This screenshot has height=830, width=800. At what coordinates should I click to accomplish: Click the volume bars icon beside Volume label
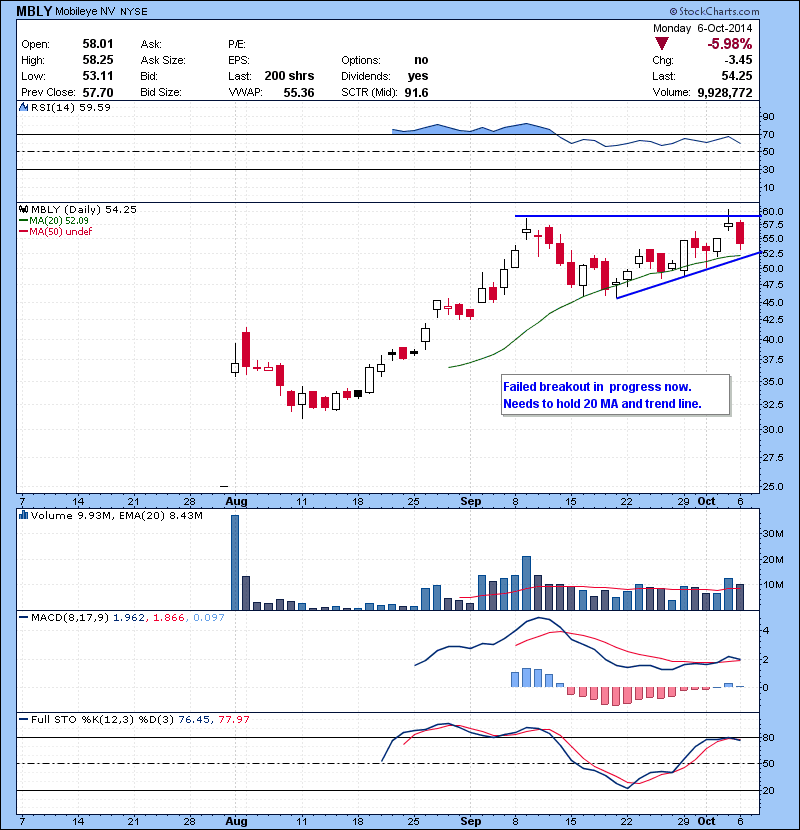point(23,515)
